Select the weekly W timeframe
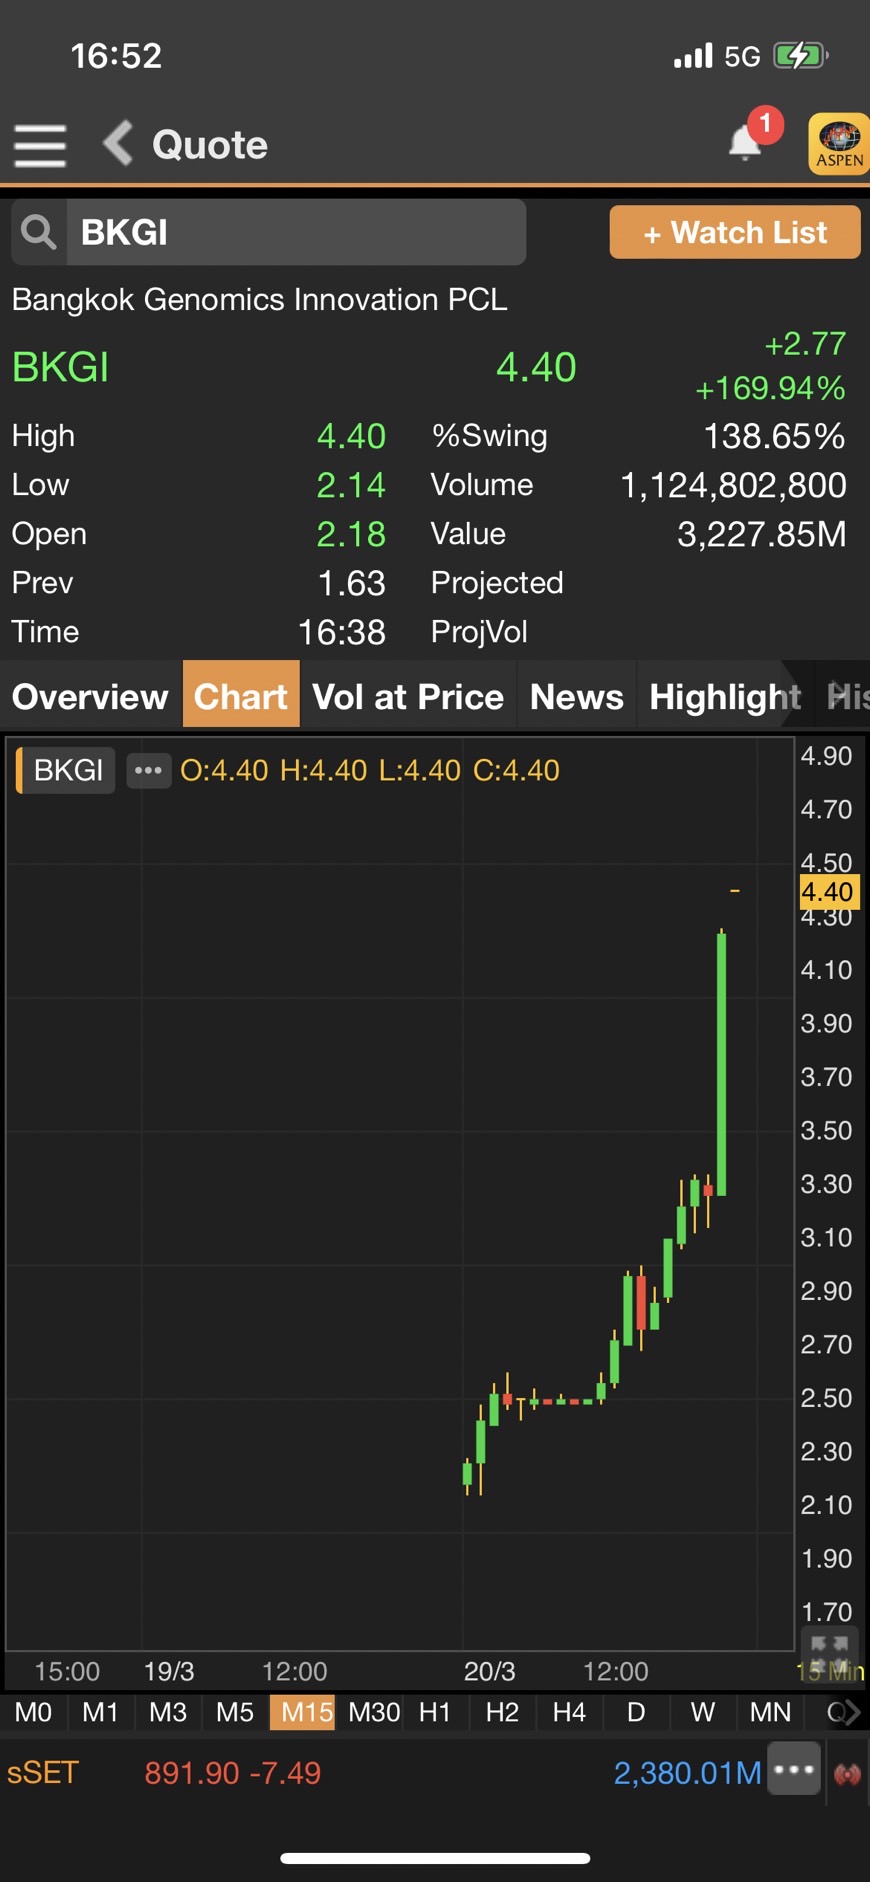 pyautogui.click(x=703, y=1712)
